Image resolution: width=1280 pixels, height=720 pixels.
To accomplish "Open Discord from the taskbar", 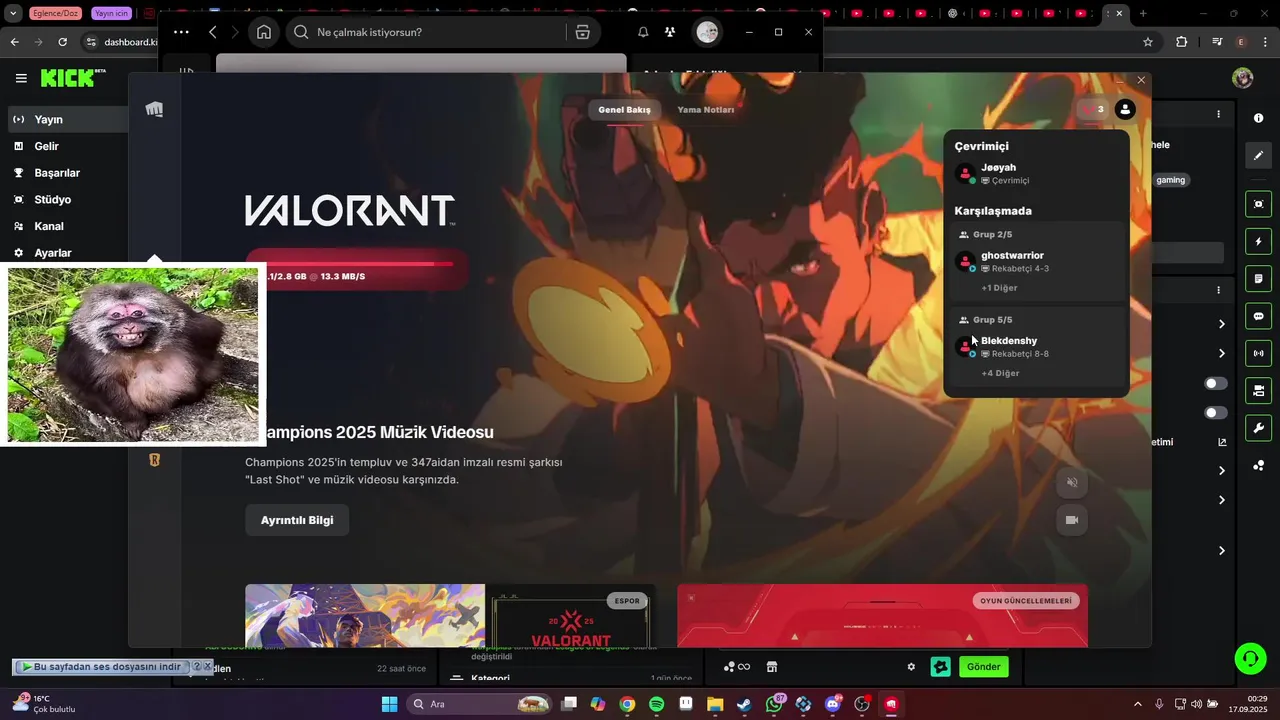I will 833,704.
